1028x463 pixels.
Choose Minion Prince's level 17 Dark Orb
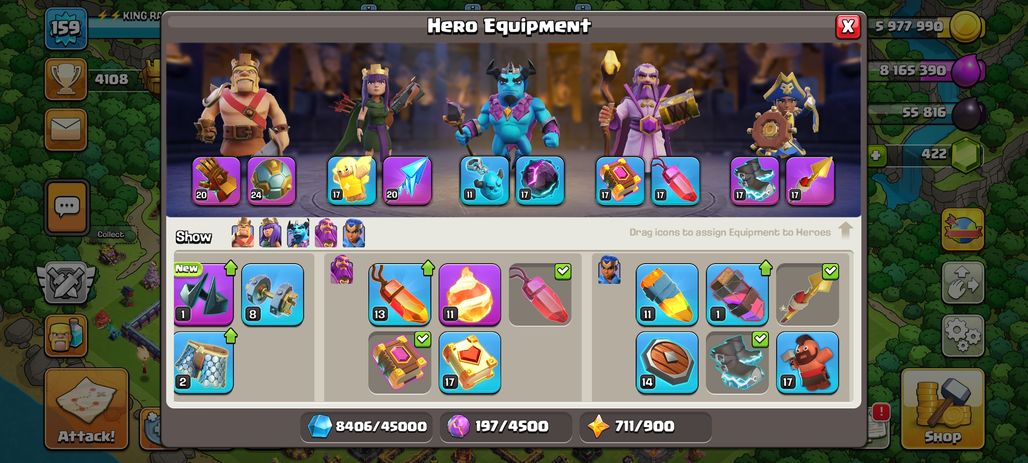coord(540,181)
